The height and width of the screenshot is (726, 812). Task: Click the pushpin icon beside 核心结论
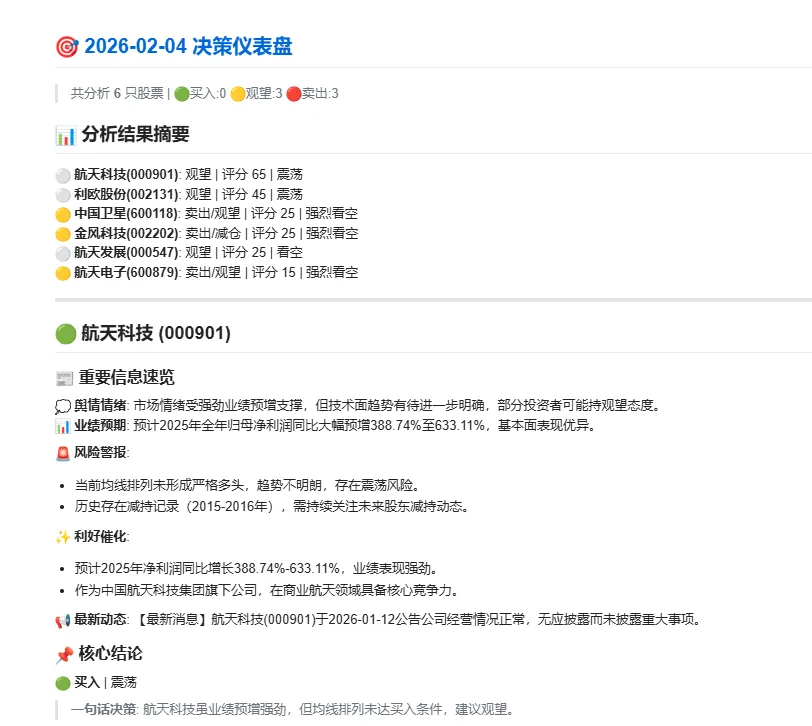(64, 655)
